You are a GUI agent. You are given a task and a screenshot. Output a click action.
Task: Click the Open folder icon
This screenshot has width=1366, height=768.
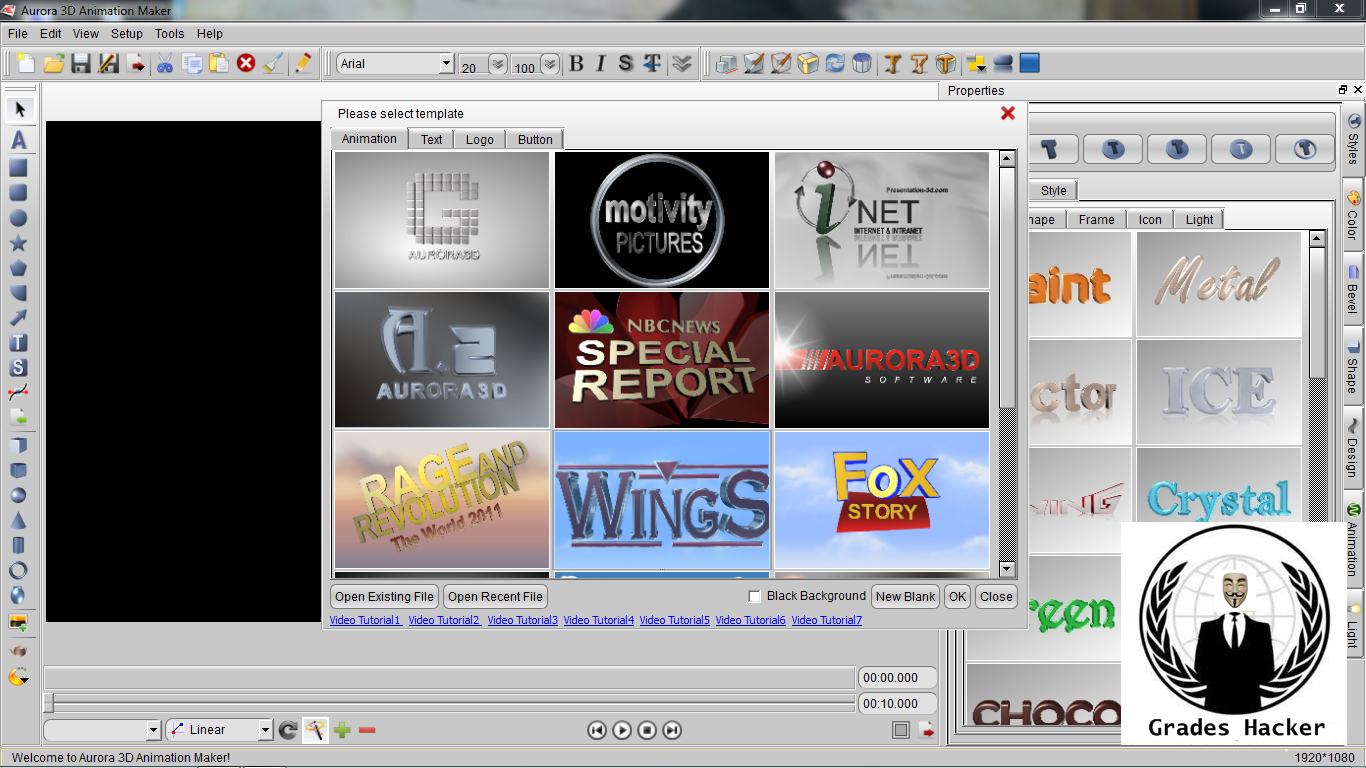[x=54, y=64]
